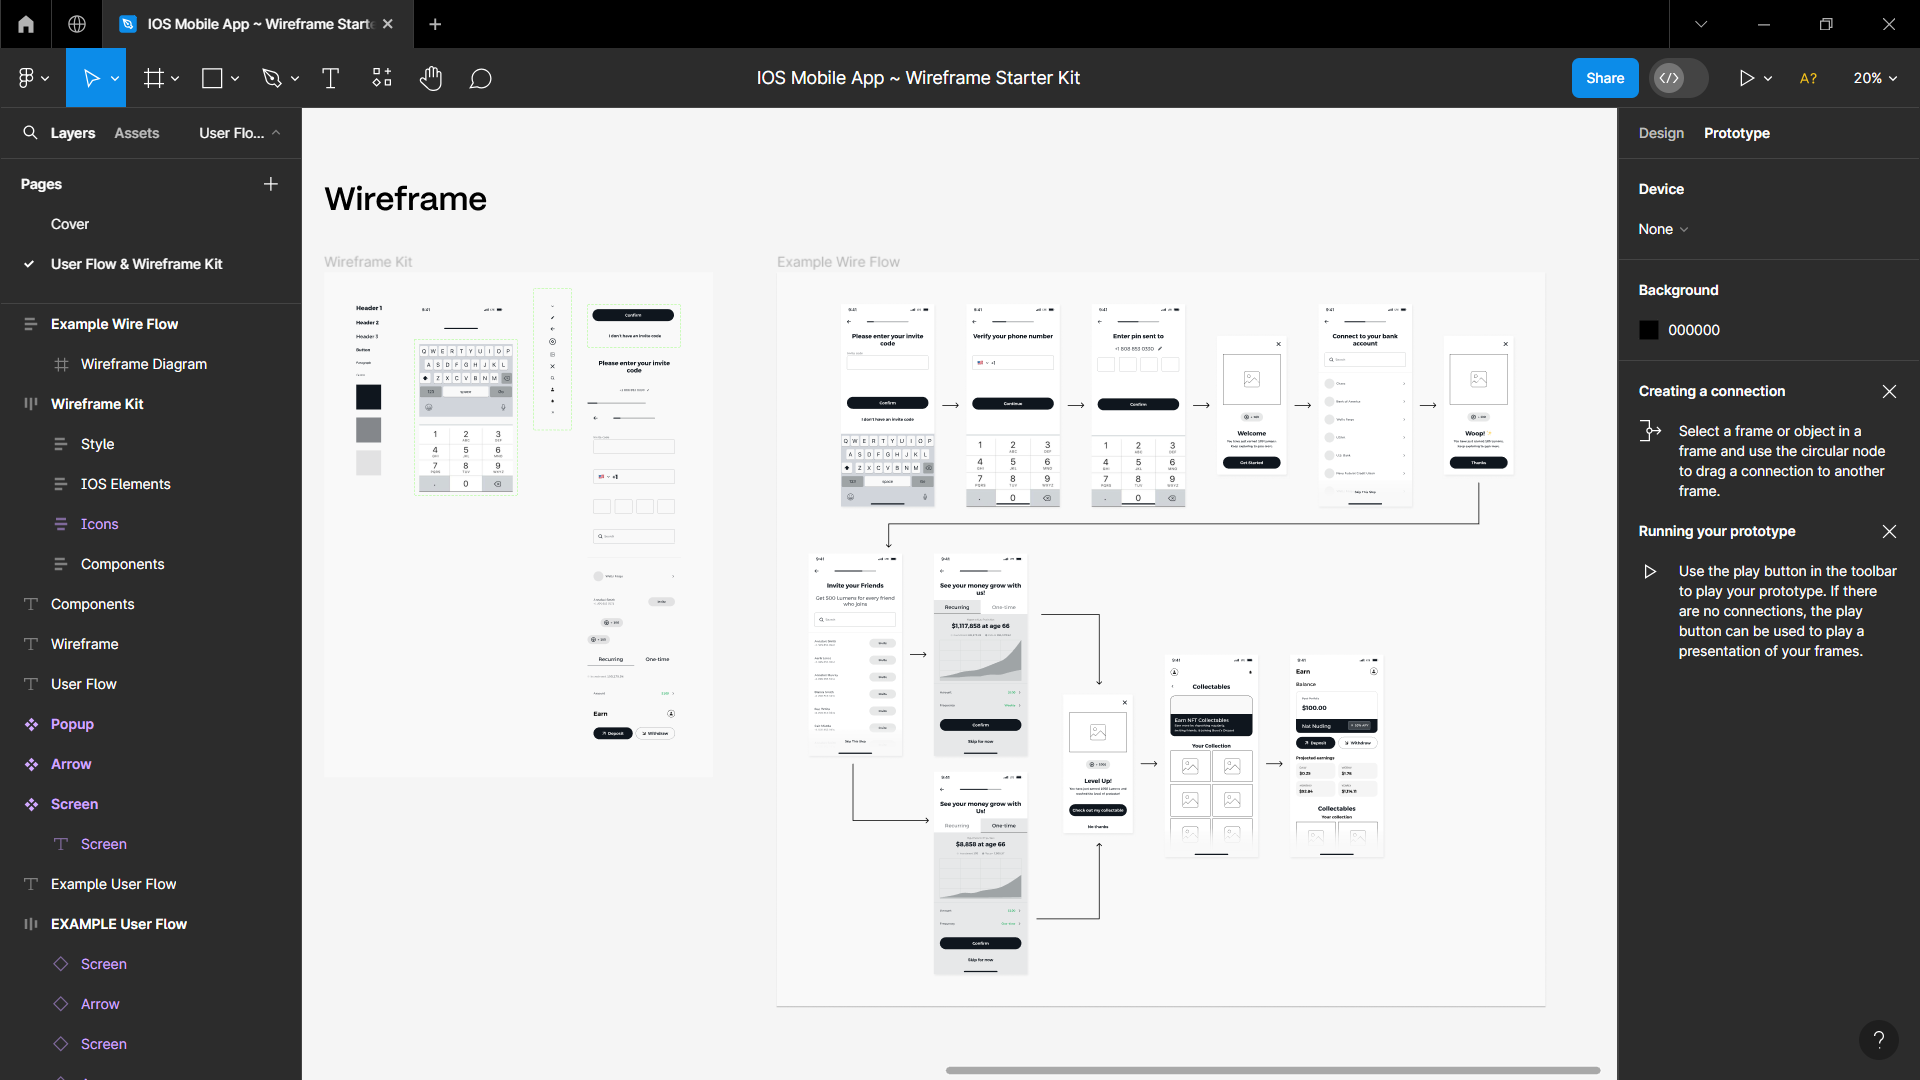Click the Wireframe Kit layer icon

tap(31, 404)
